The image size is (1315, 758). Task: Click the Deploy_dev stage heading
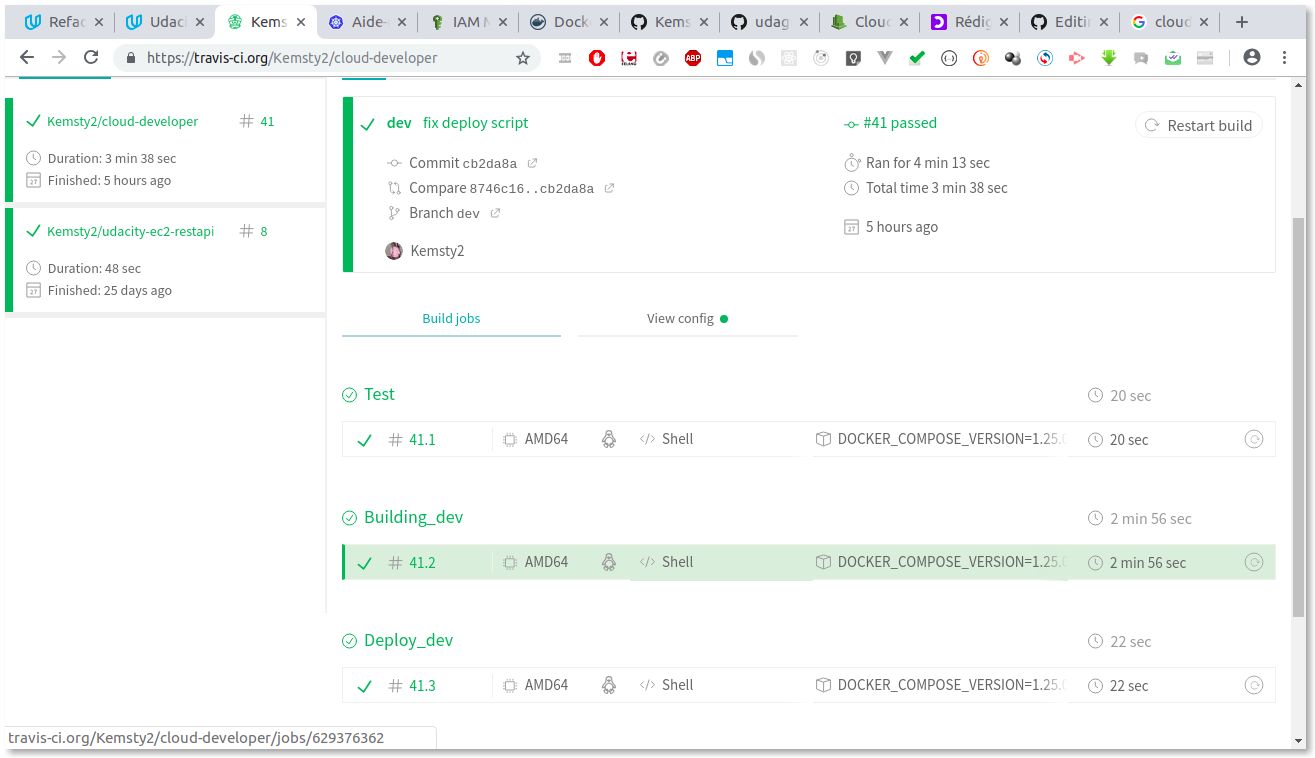[408, 640]
